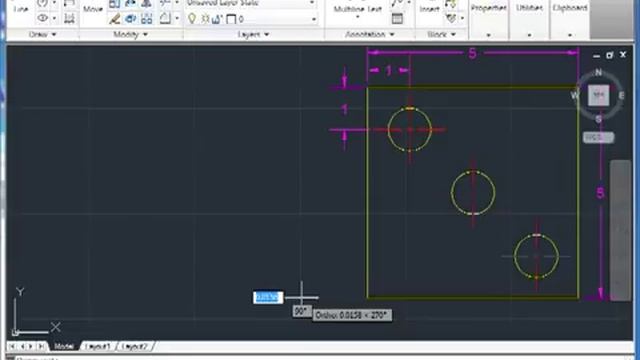
Task: Click the navigation bar on right edge
Action: 620,231
